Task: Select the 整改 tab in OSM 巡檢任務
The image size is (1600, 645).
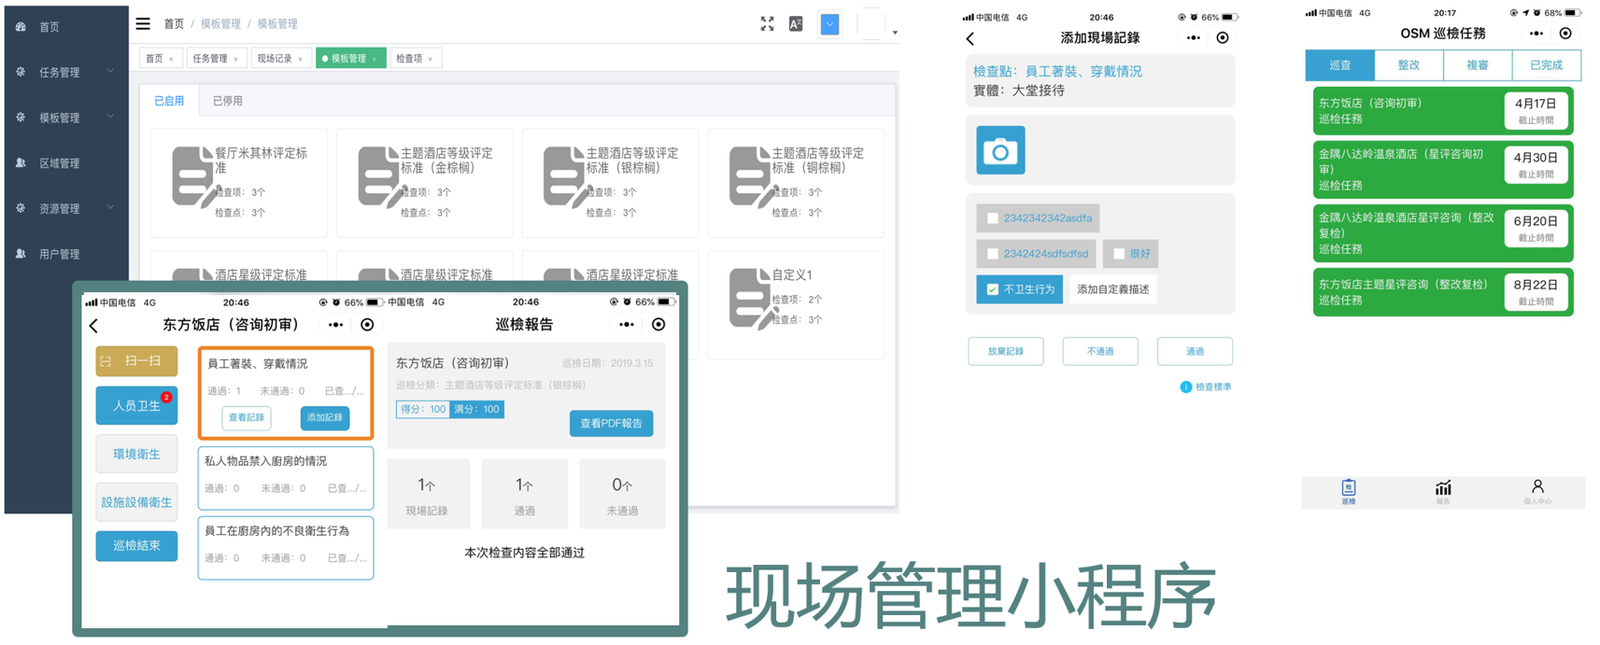Action: [1408, 65]
